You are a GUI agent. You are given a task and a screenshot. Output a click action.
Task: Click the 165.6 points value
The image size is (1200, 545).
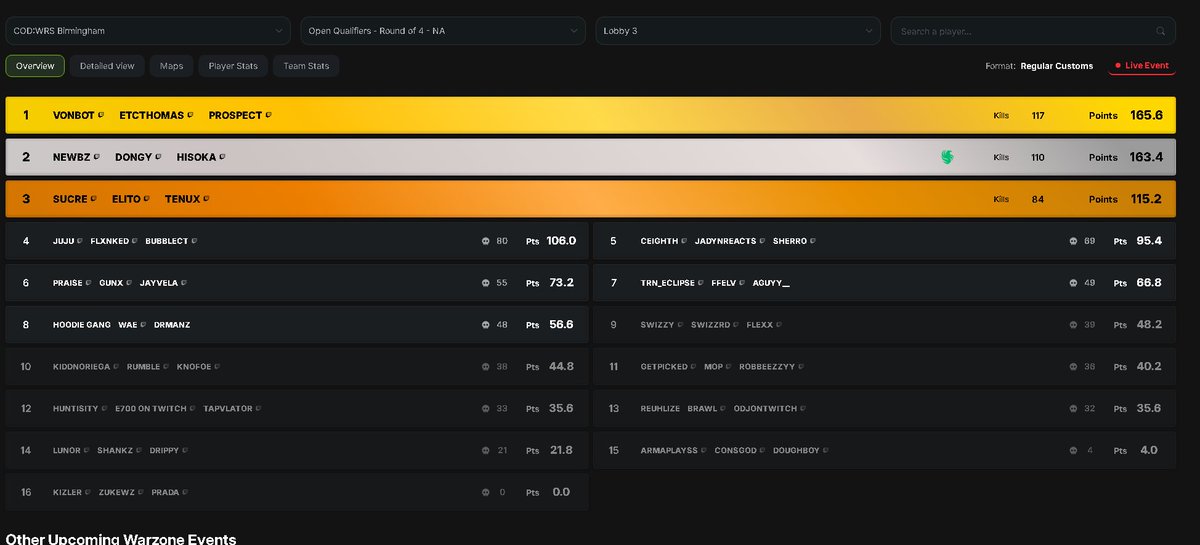1146,115
